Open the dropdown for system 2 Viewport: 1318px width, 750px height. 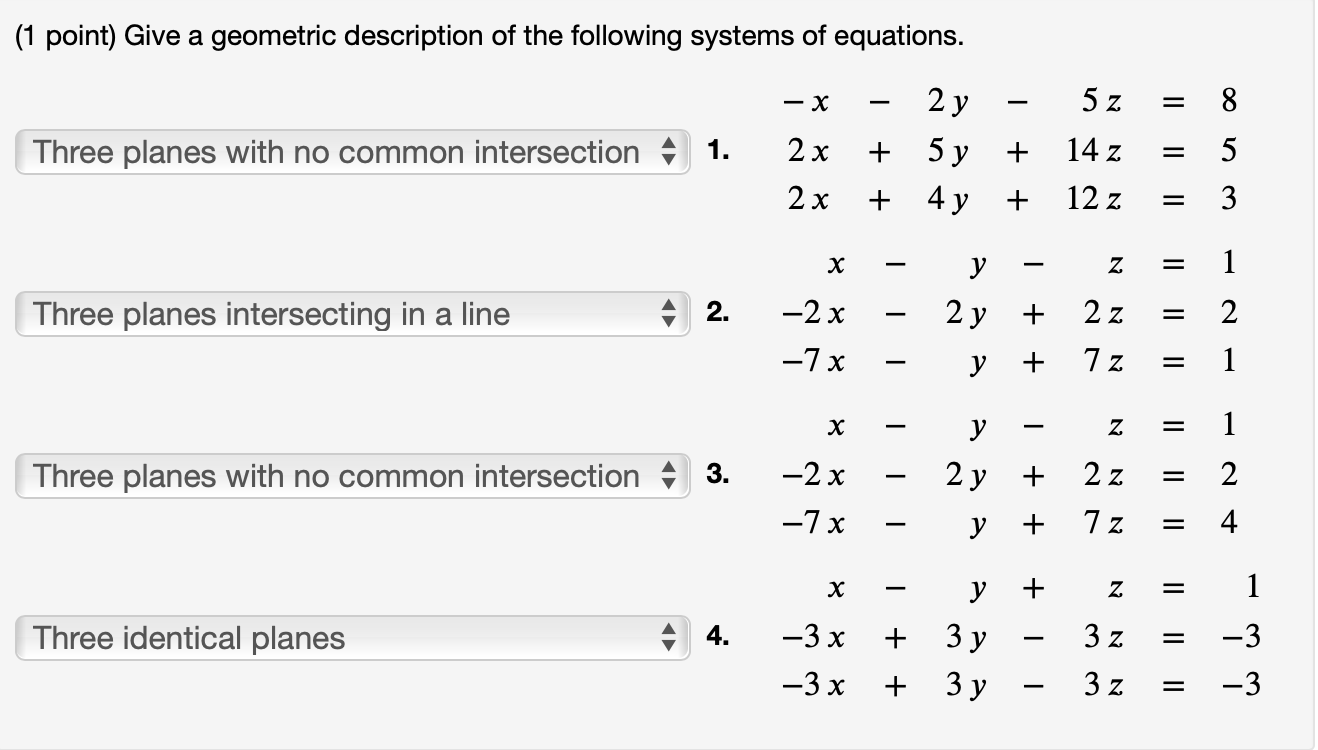pos(350,314)
